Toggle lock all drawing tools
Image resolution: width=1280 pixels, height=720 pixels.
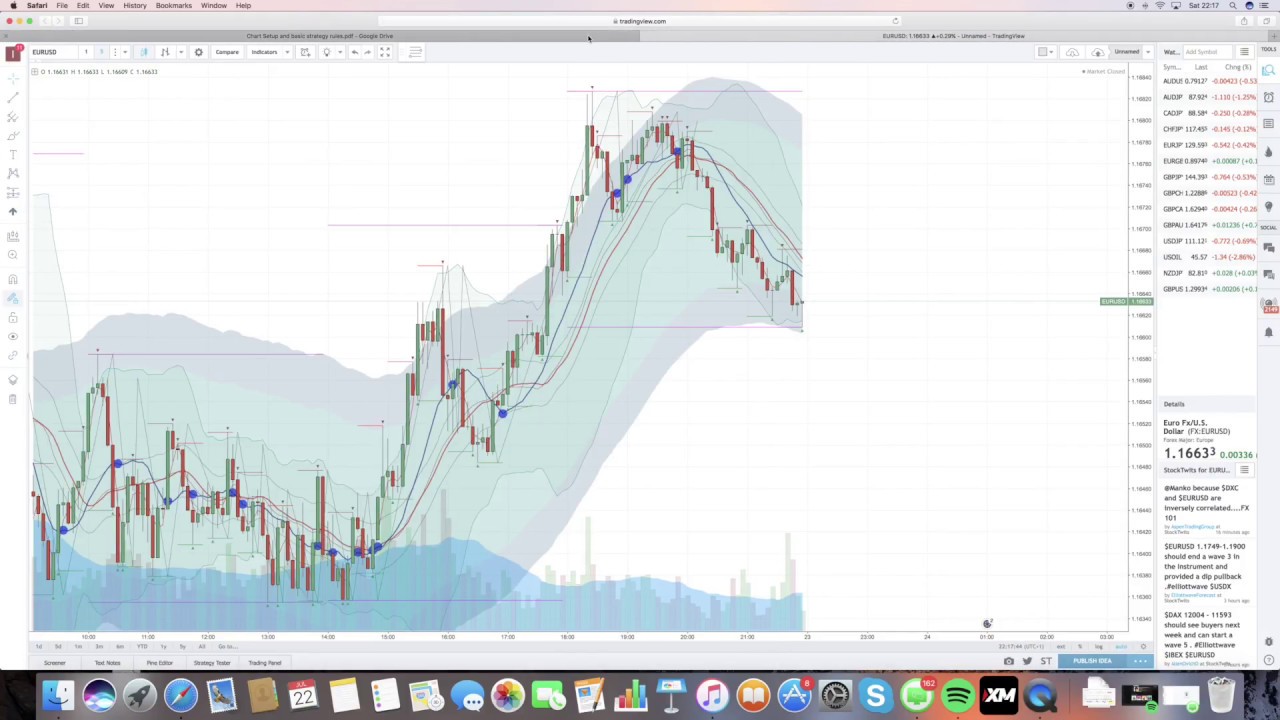pyautogui.click(x=13, y=317)
